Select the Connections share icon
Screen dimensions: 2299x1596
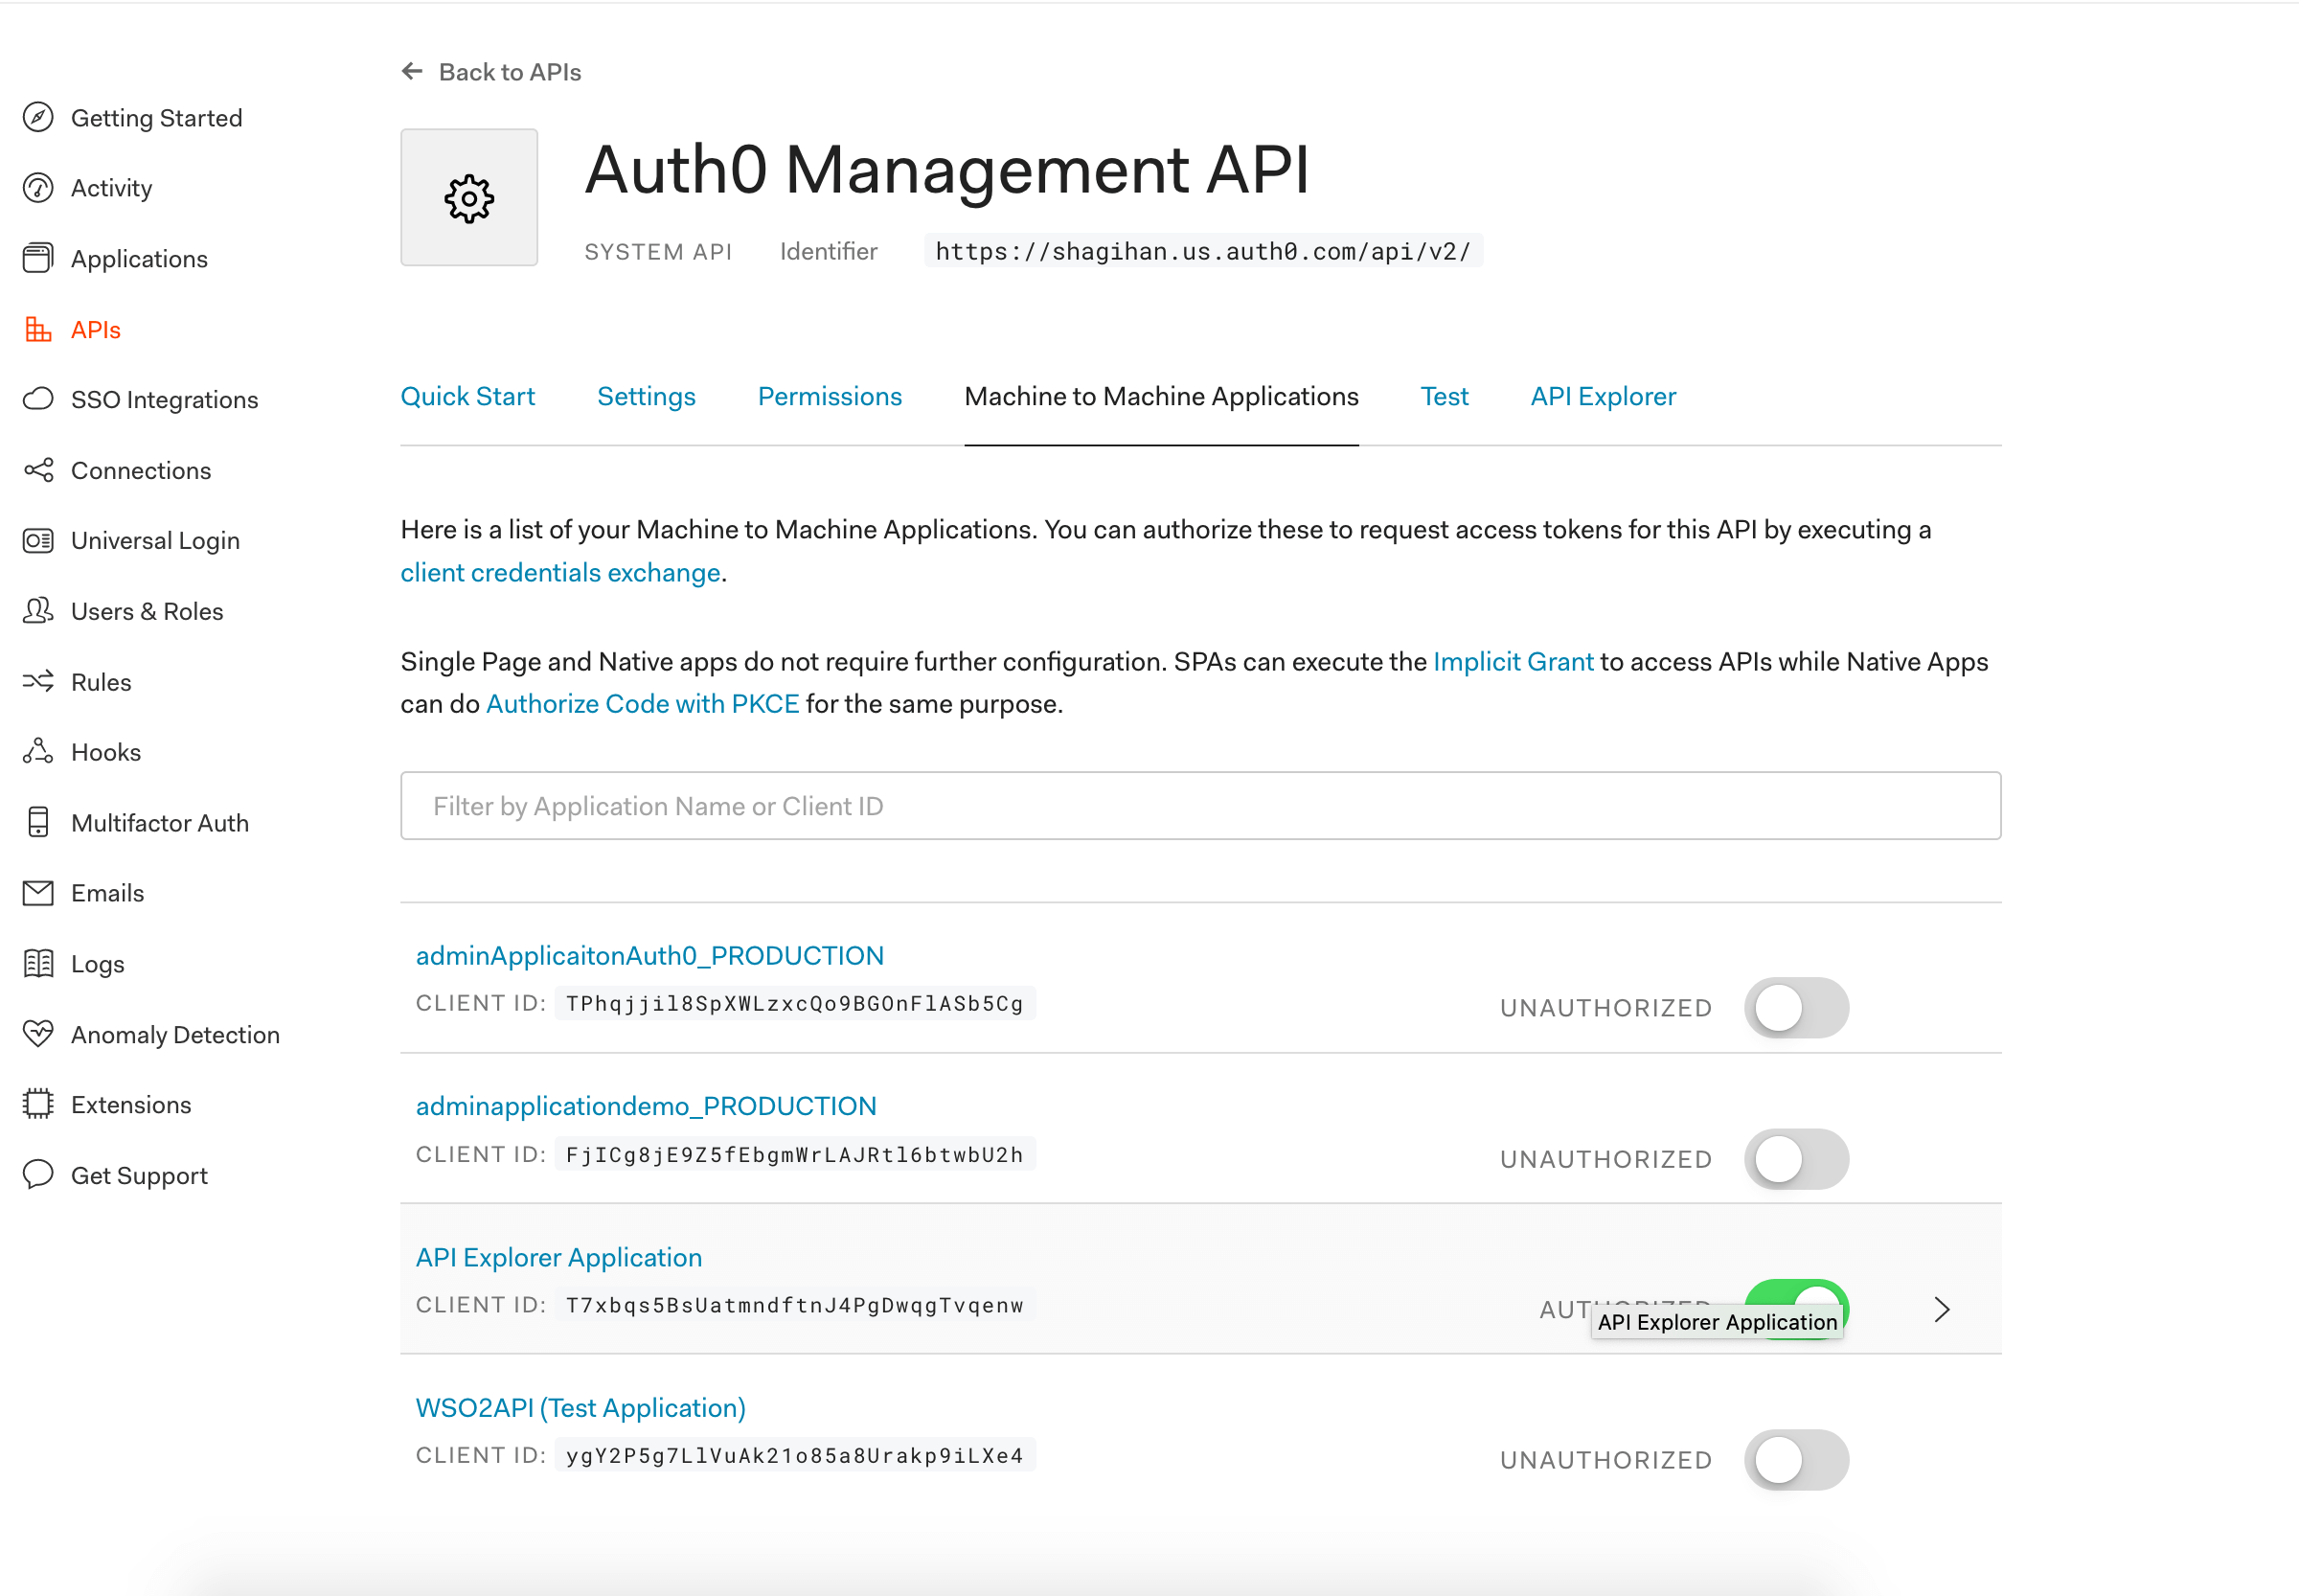(37, 470)
